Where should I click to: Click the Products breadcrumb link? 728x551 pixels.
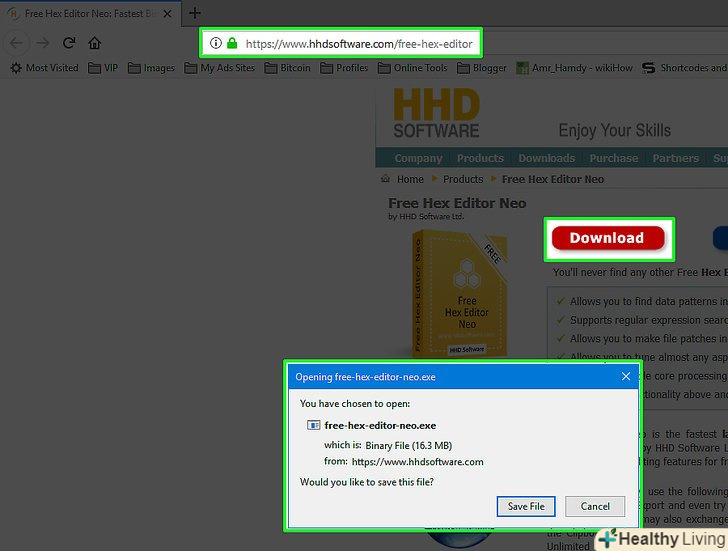(463, 179)
